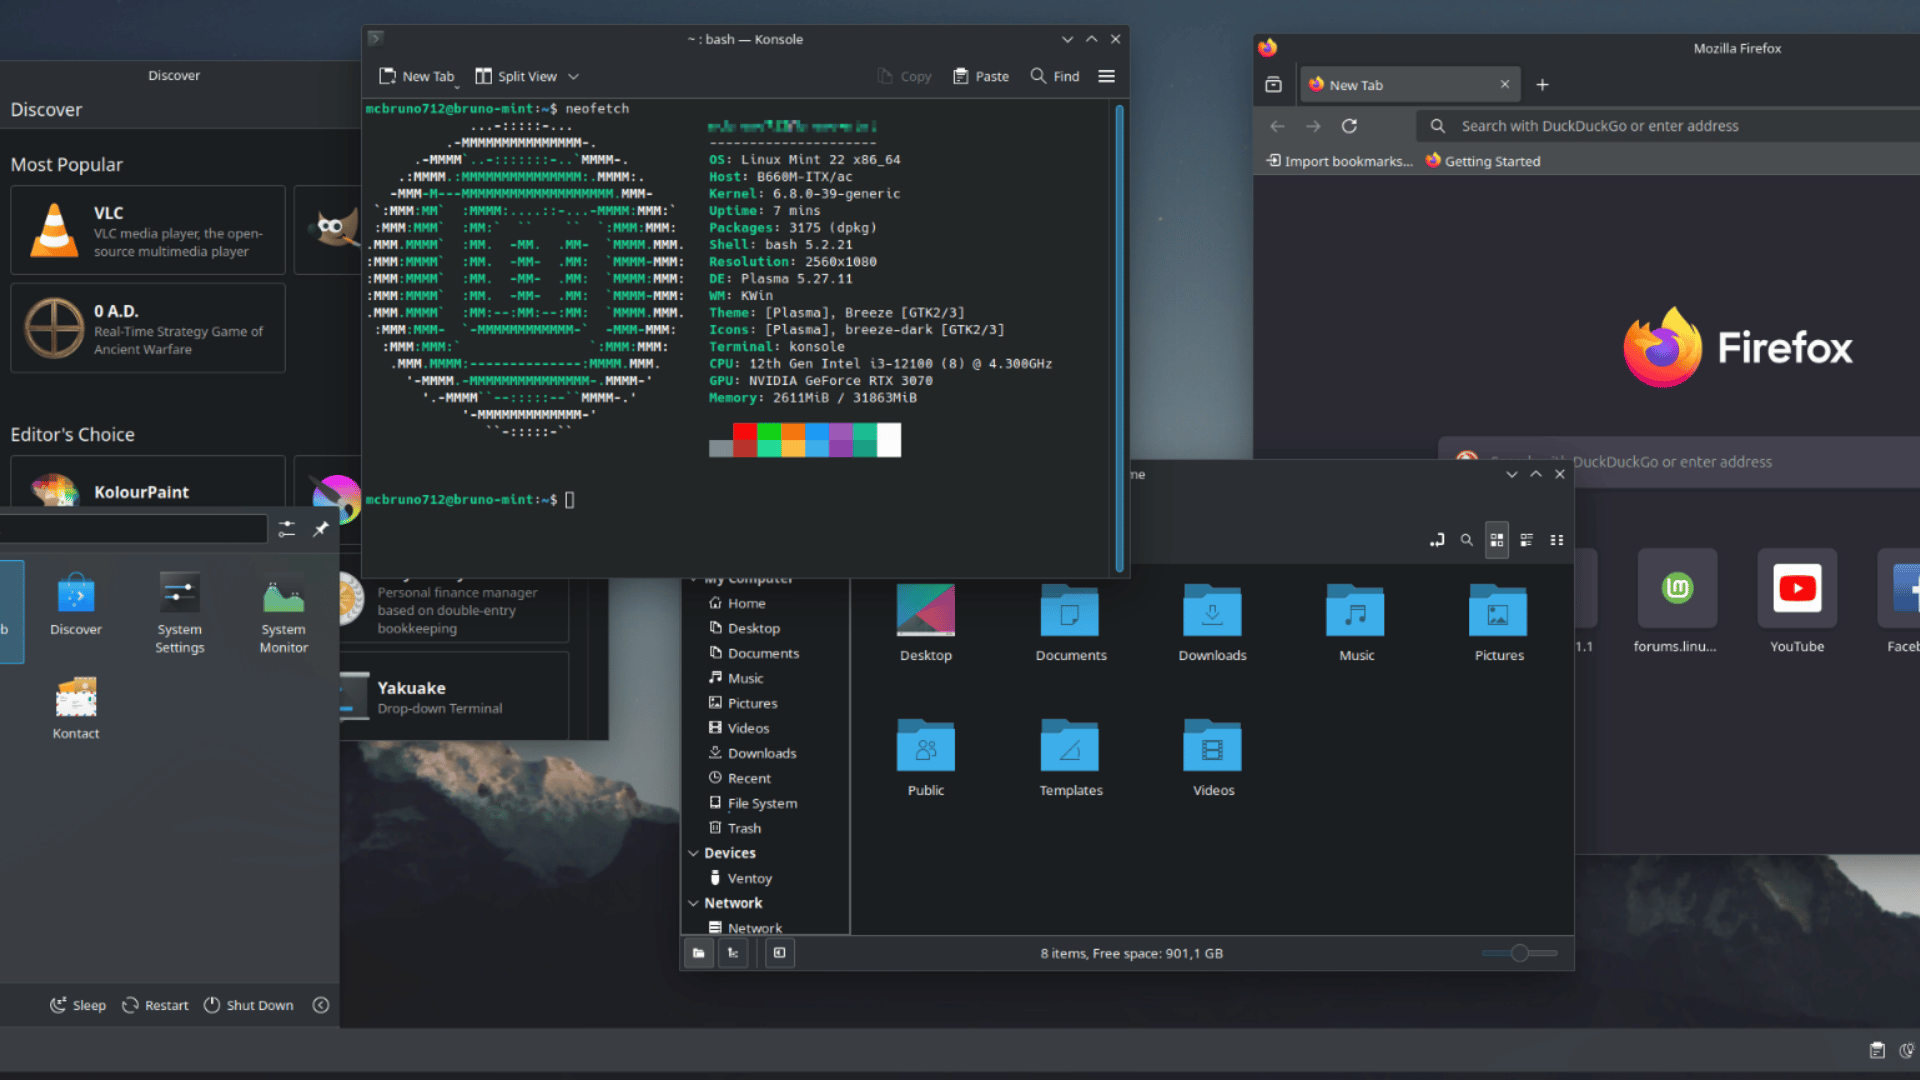Click the launcher search field
The width and height of the screenshot is (1920, 1080).
(x=133, y=528)
